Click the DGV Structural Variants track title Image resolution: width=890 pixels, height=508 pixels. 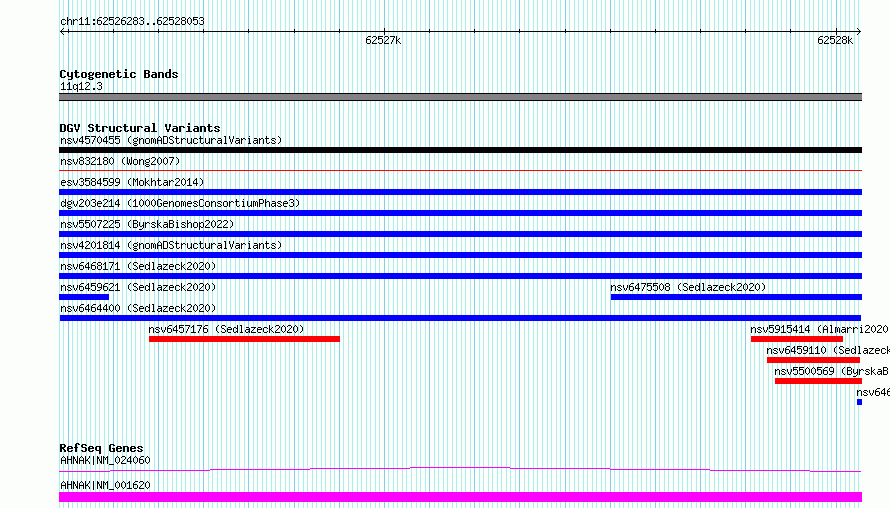[140, 128]
